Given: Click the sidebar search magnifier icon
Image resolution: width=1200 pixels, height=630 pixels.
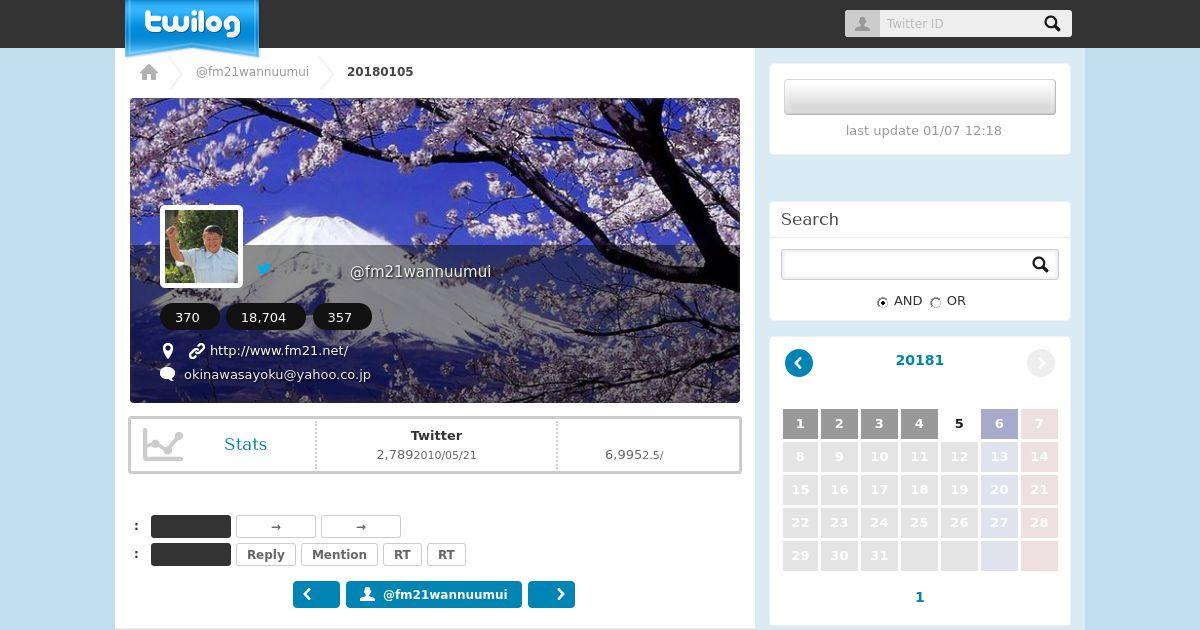Looking at the screenshot, I should pos(1040,265).
